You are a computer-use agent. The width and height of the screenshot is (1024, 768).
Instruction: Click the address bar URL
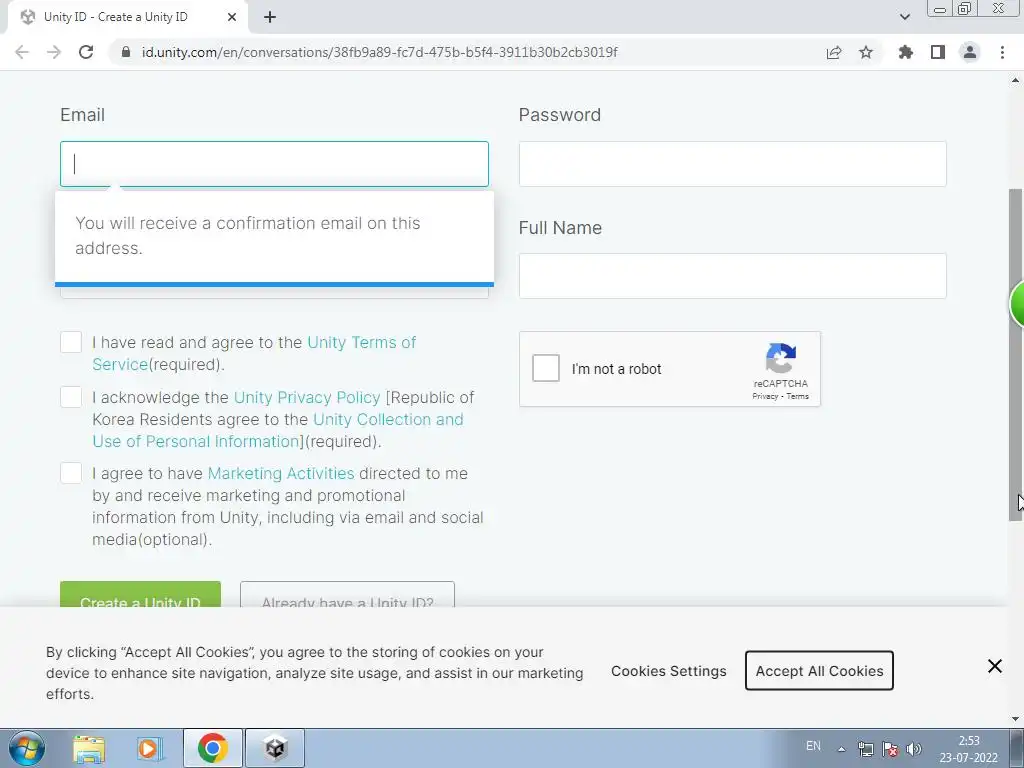click(x=379, y=52)
